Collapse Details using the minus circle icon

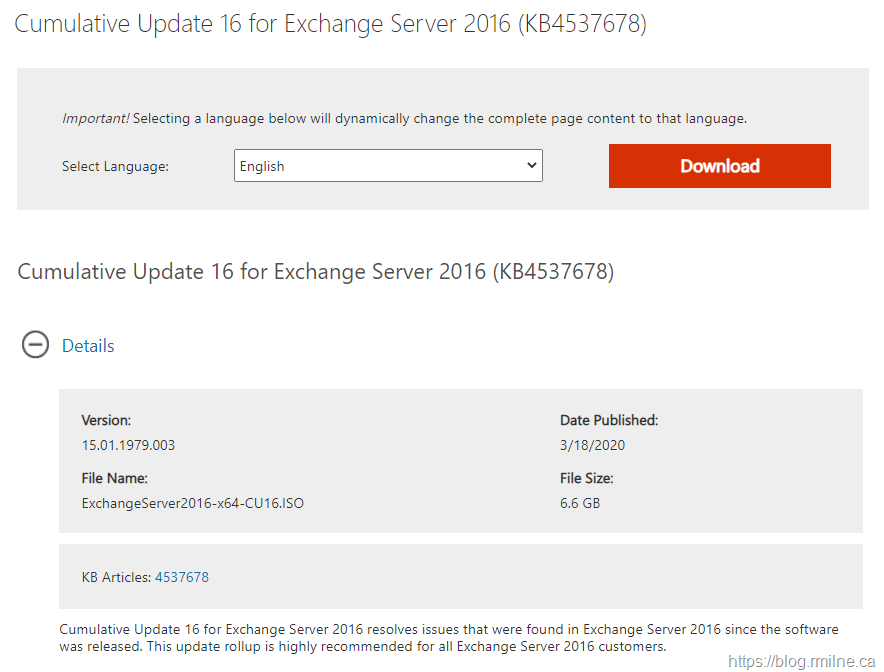[35, 346]
